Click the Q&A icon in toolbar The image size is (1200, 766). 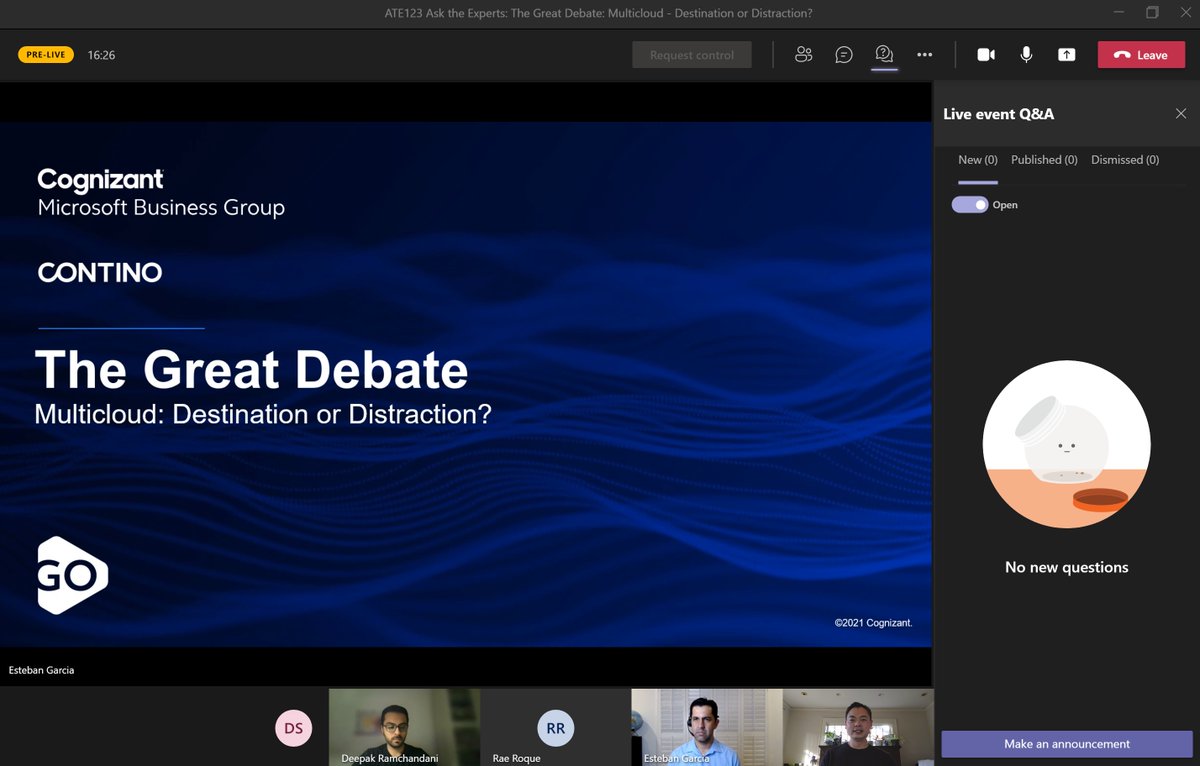884,55
